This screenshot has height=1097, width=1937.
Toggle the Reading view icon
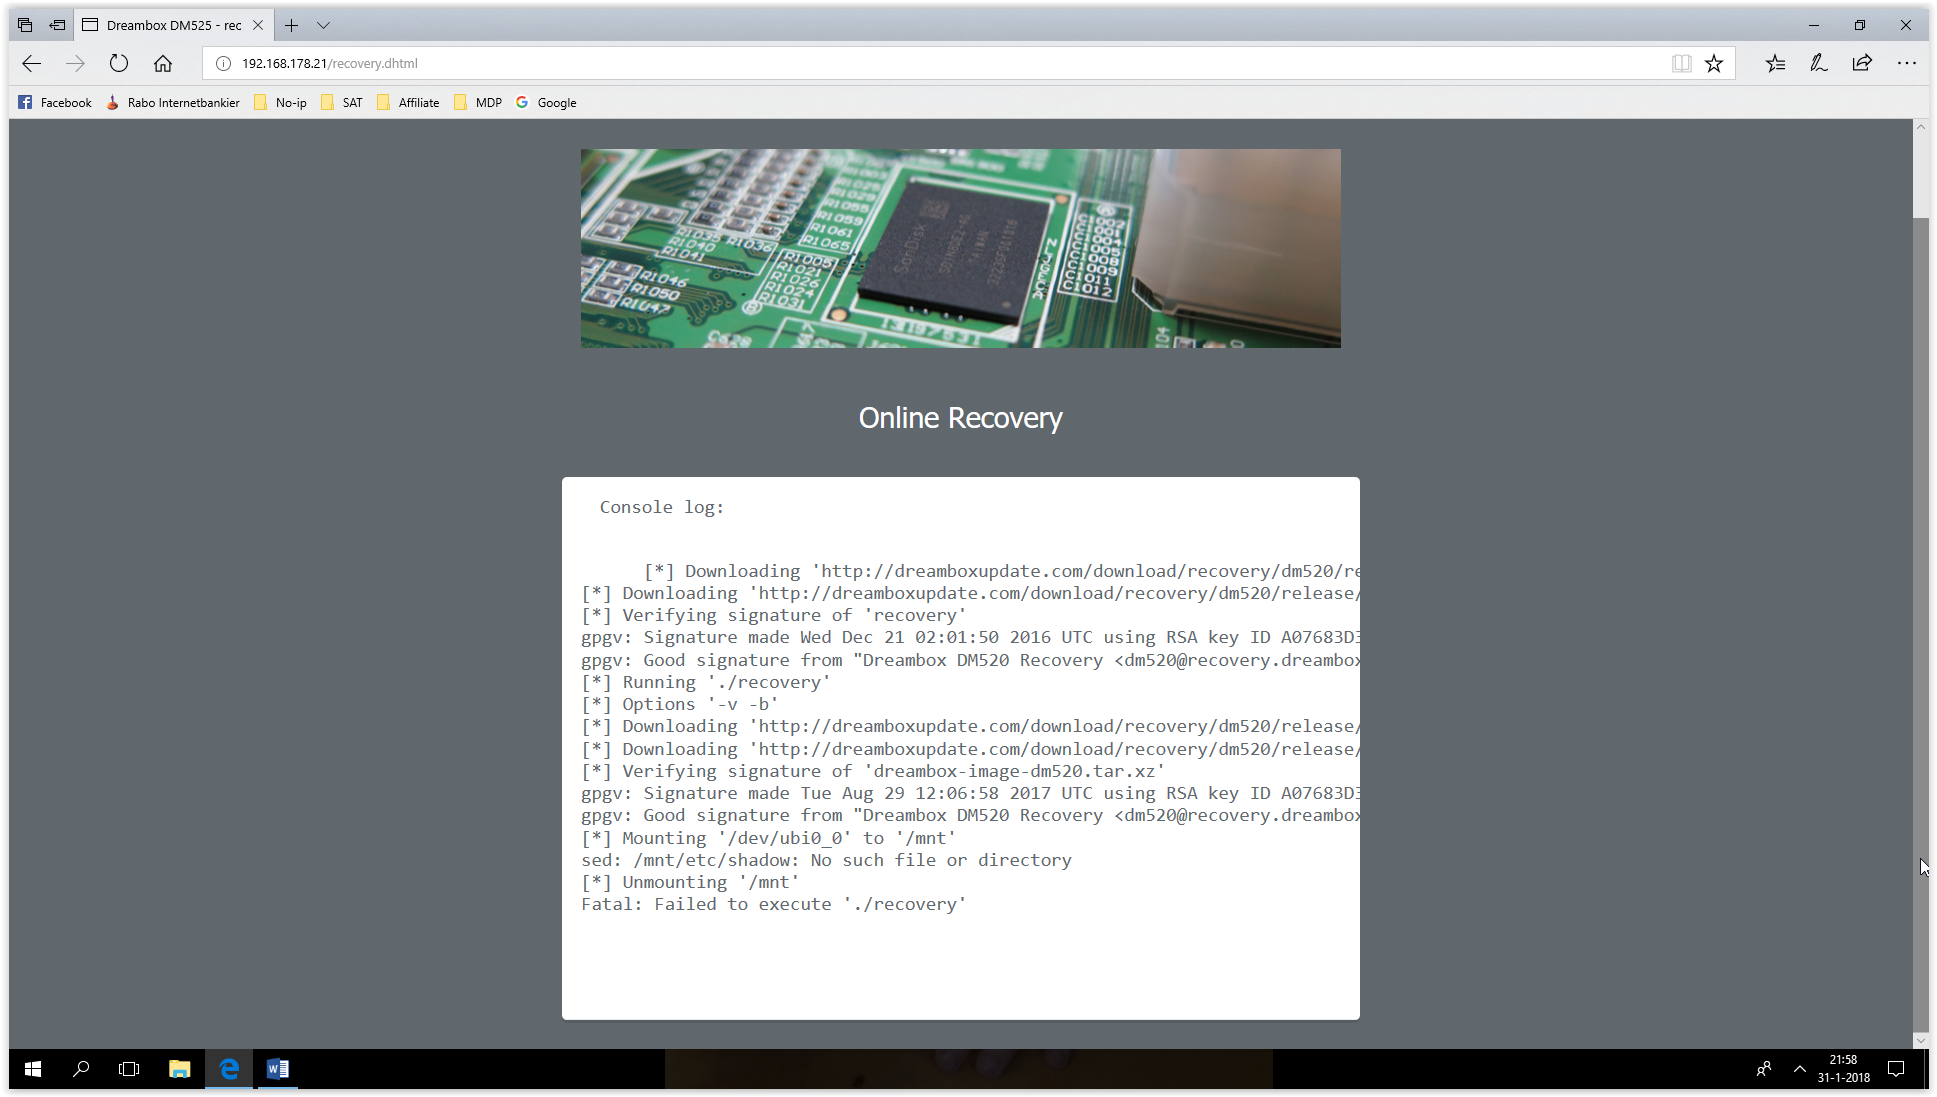tap(1681, 63)
